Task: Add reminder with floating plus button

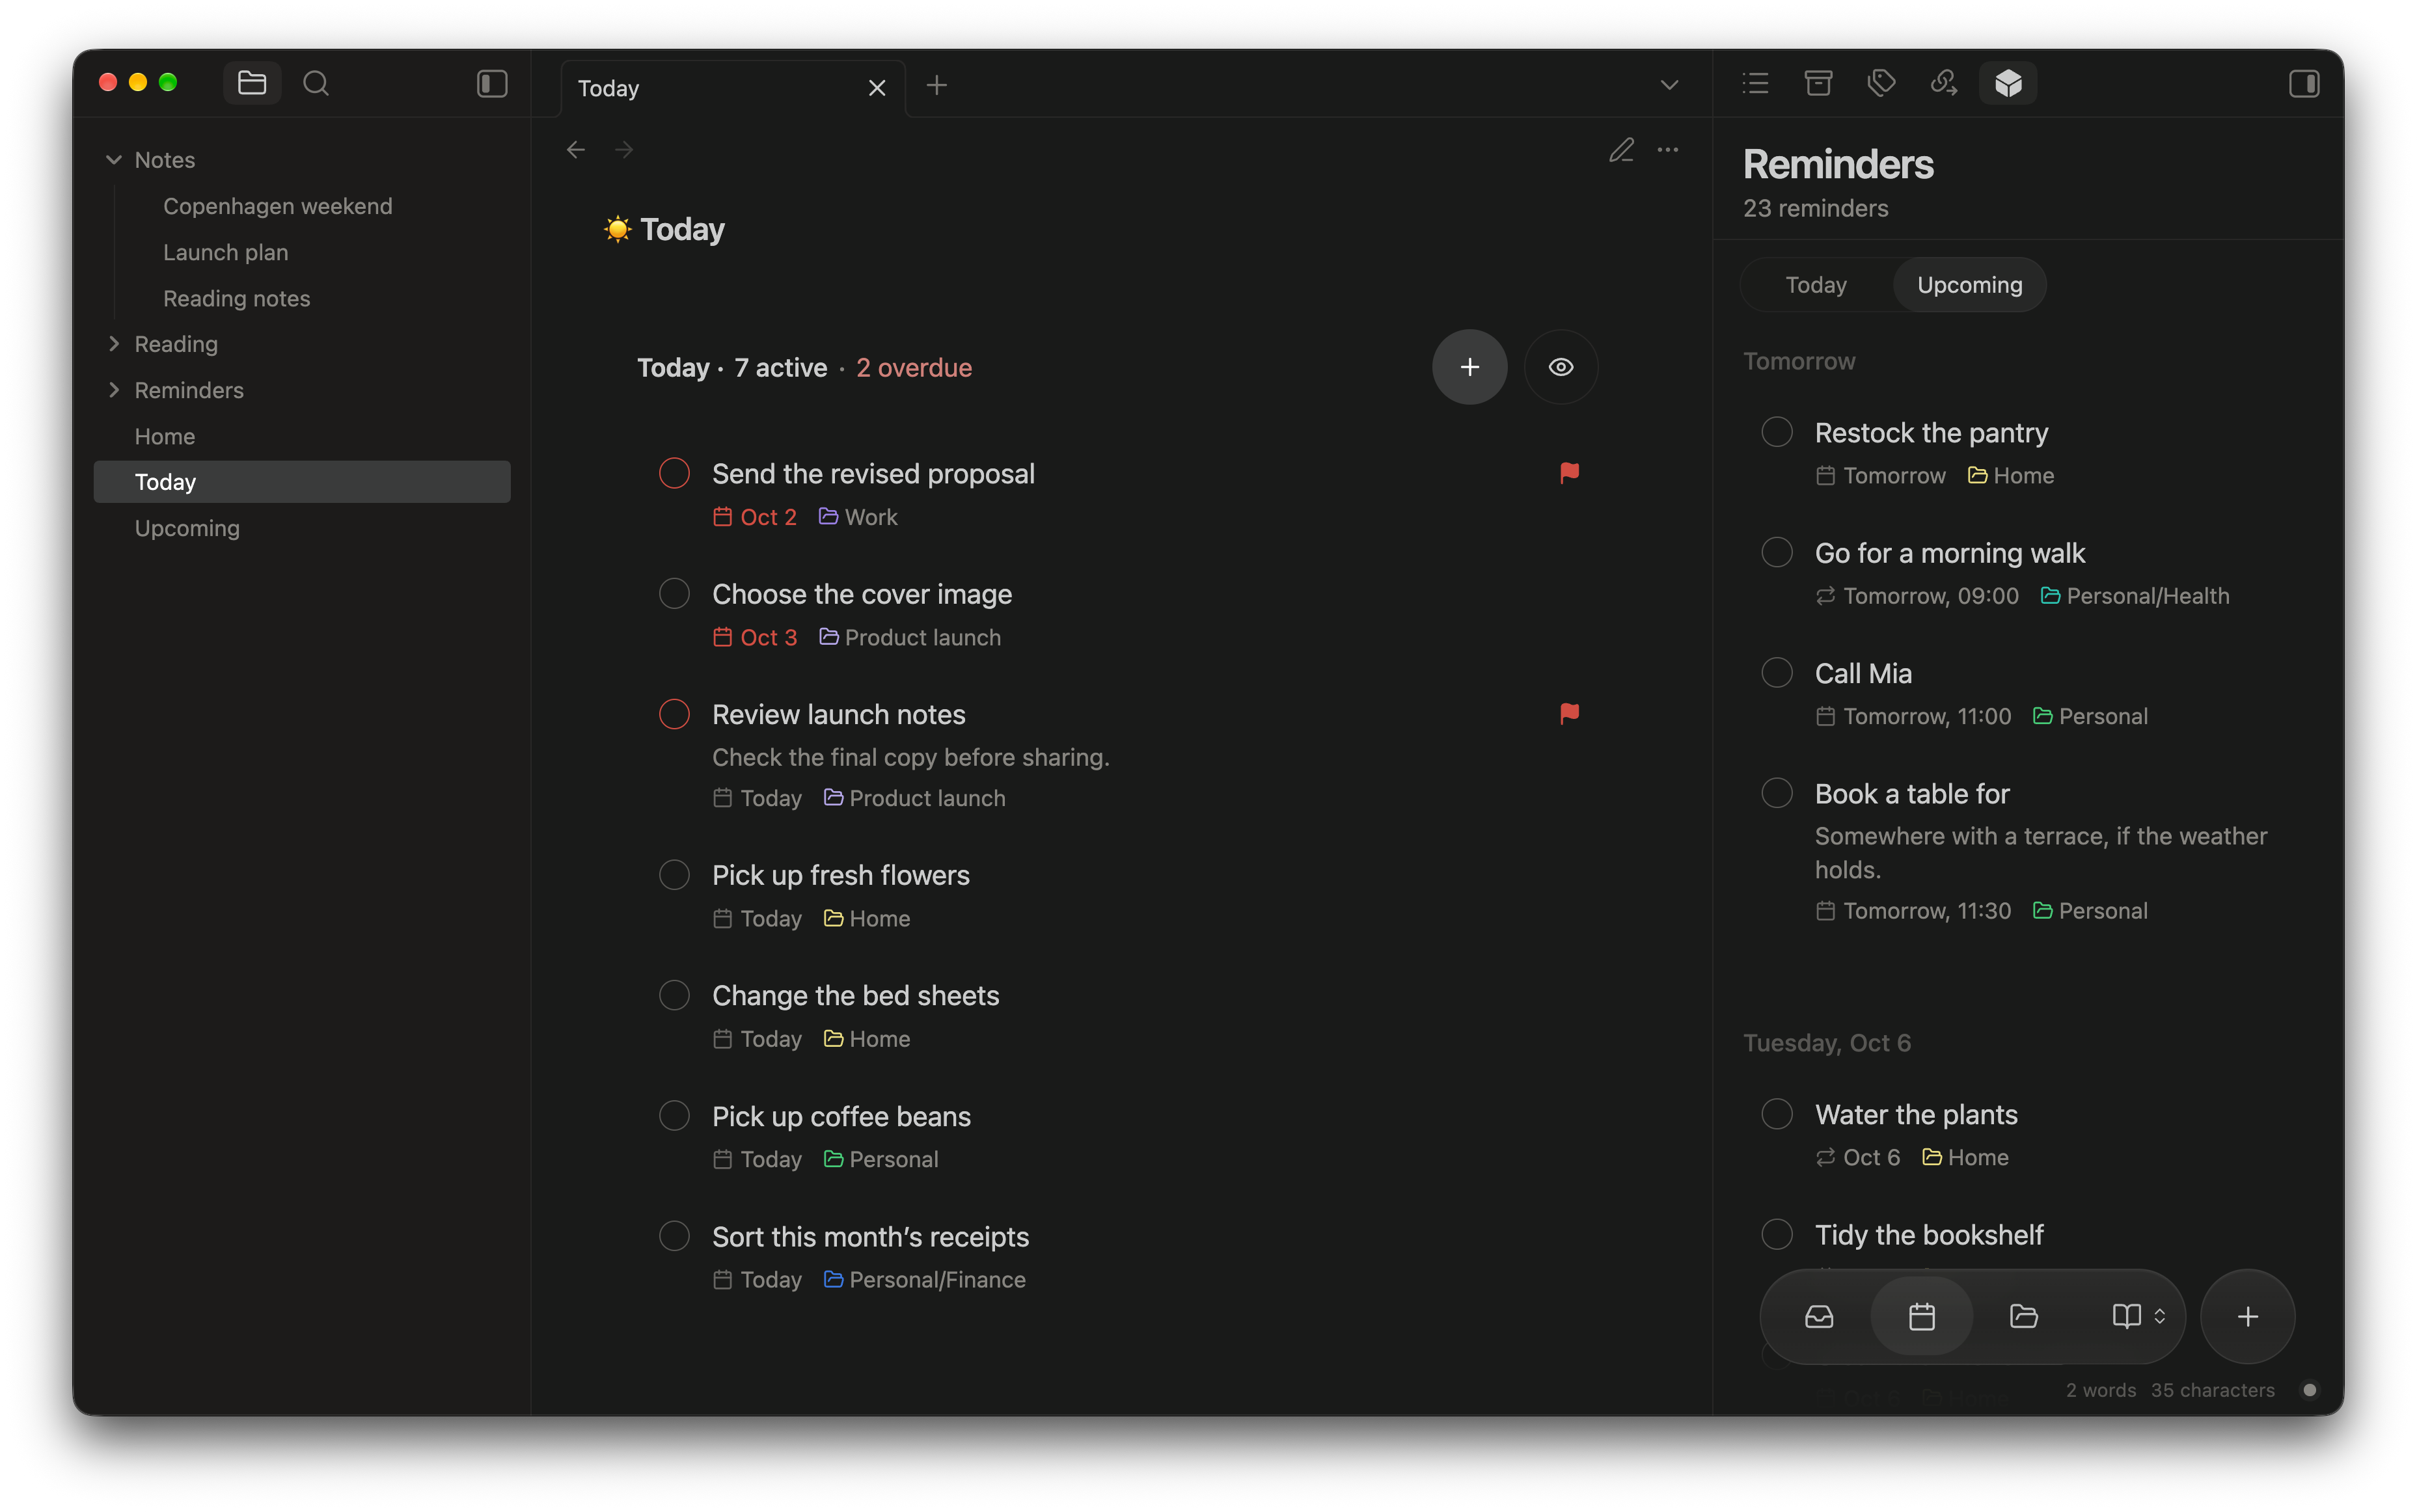Action: tap(2247, 1316)
